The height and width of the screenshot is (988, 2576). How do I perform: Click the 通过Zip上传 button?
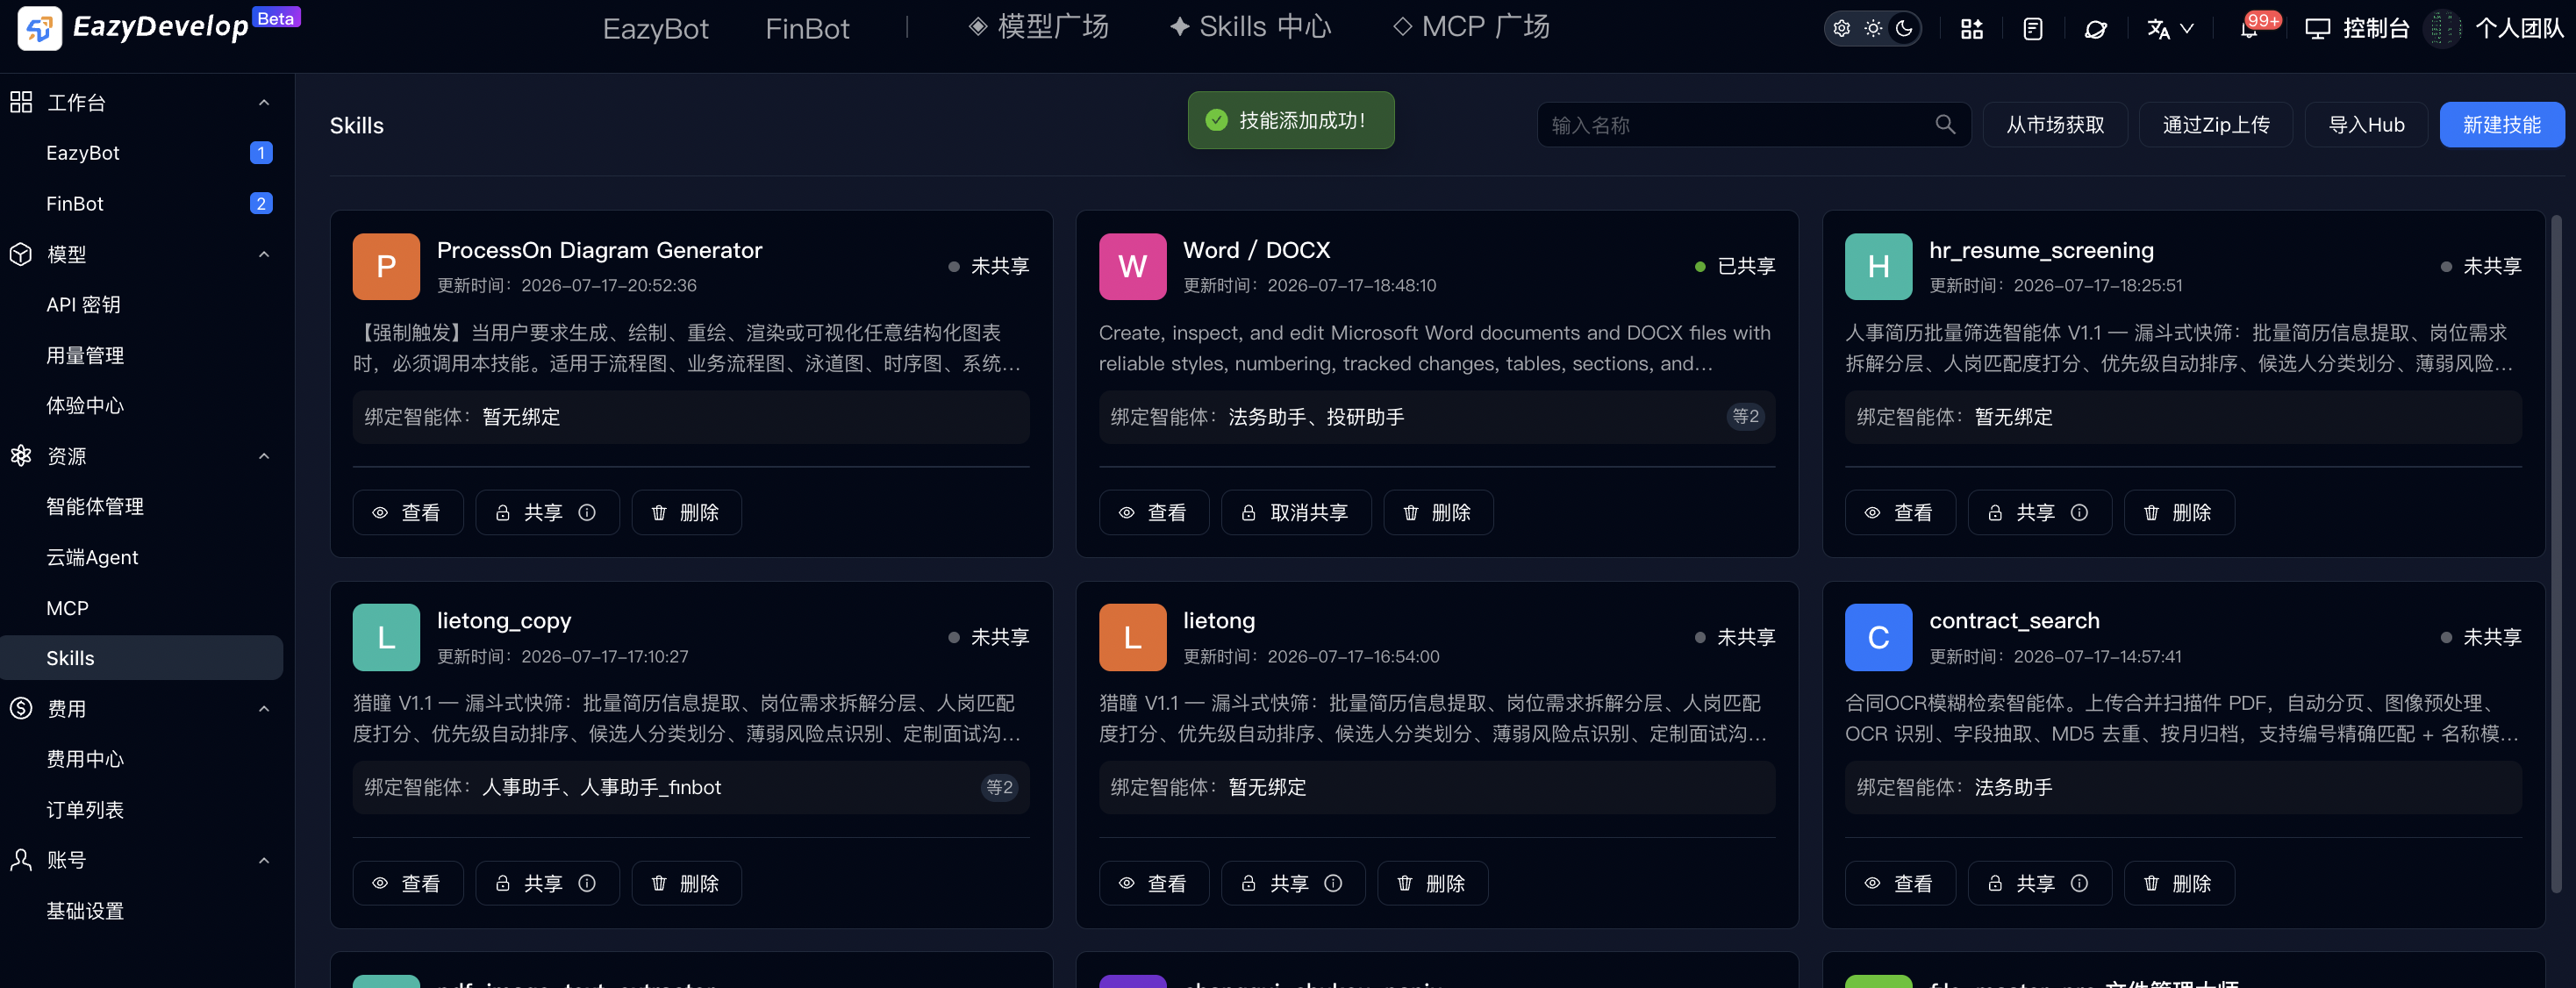(2216, 124)
